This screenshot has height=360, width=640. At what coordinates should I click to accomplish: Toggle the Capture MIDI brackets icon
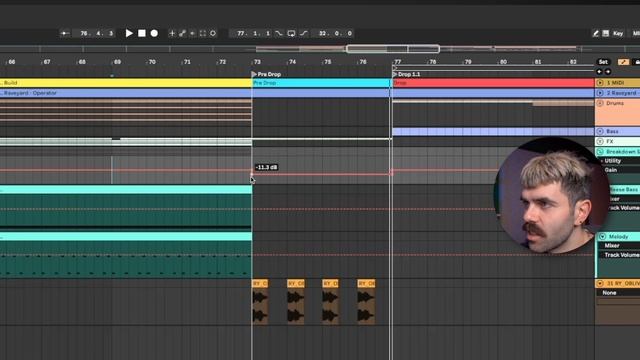(x=202, y=33)
